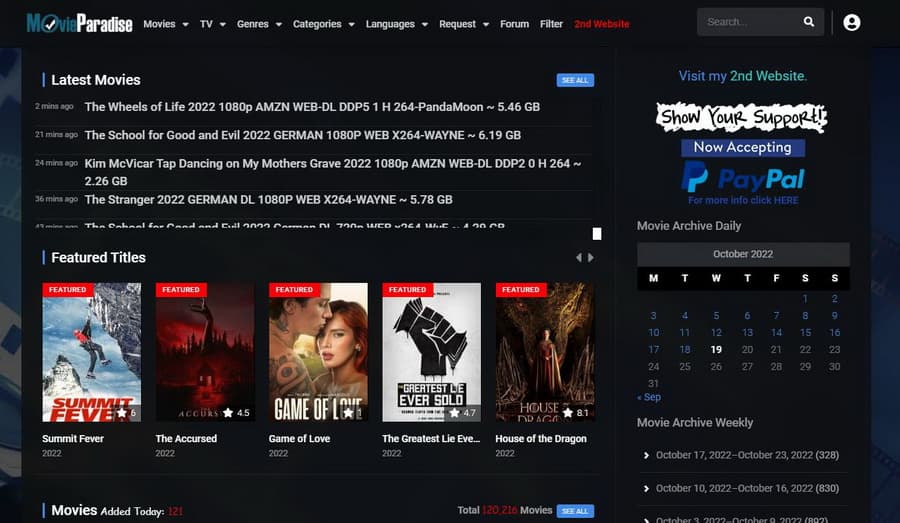Click previous arrow in Featured Titles
The height and width of the screenshot is (523, 900).
[x=579, y=258]
